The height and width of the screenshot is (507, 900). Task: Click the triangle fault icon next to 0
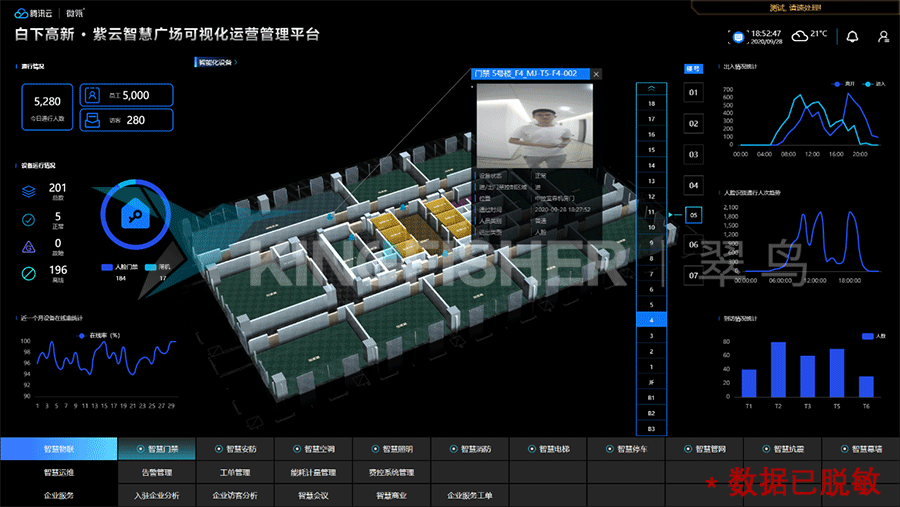(28, 247)
